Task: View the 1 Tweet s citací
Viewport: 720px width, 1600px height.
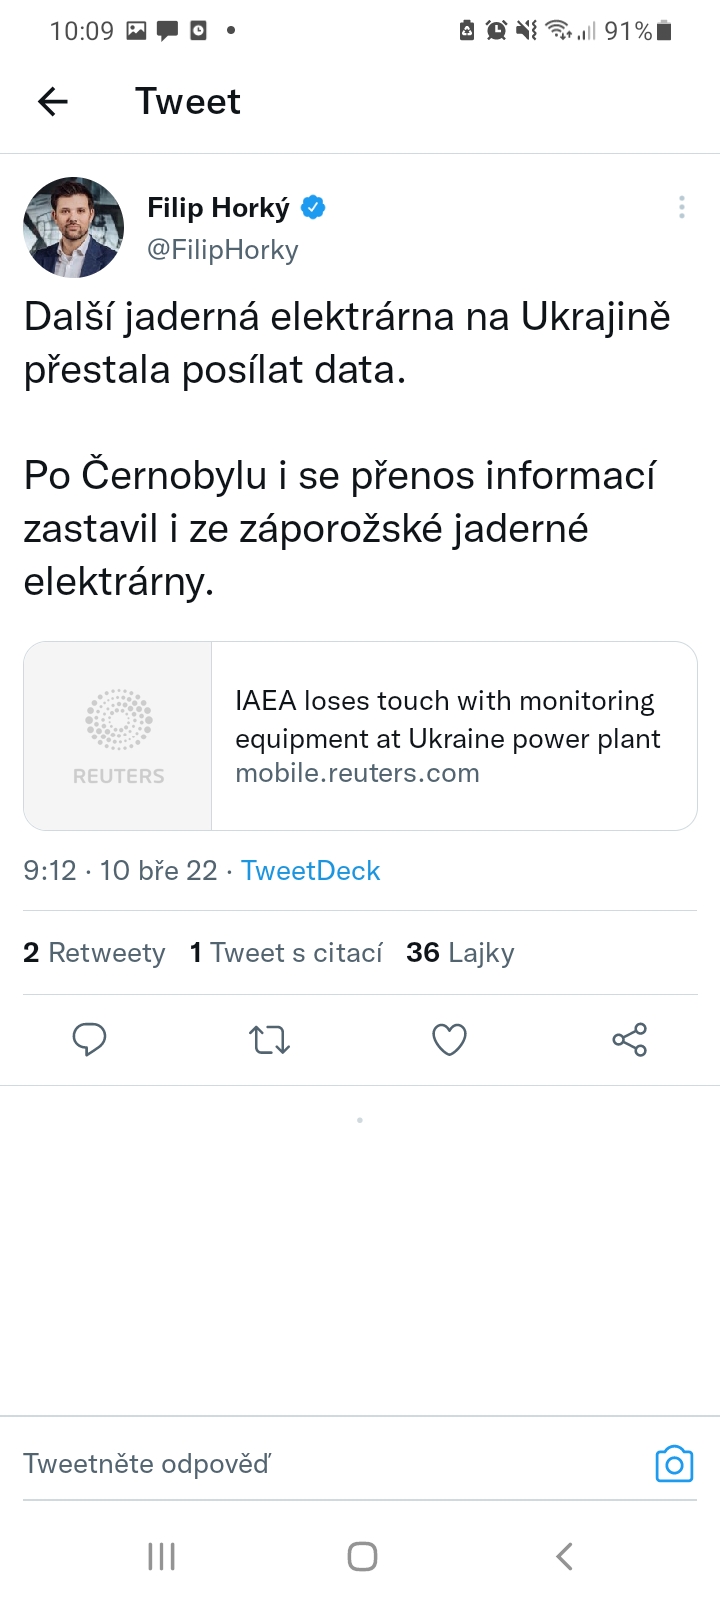Action: click(286, 953)
